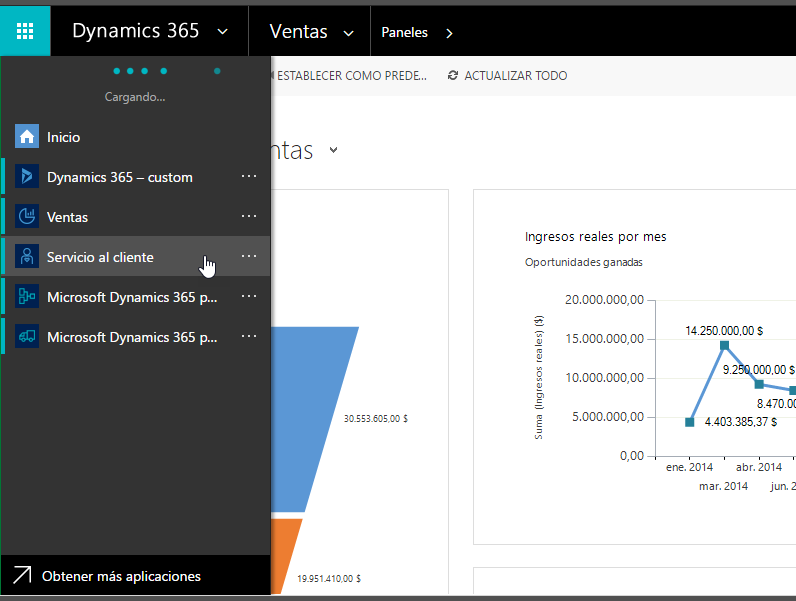
Task: Click the Dynamics 365 – custom app icon
Action: [x=27, y=177]
